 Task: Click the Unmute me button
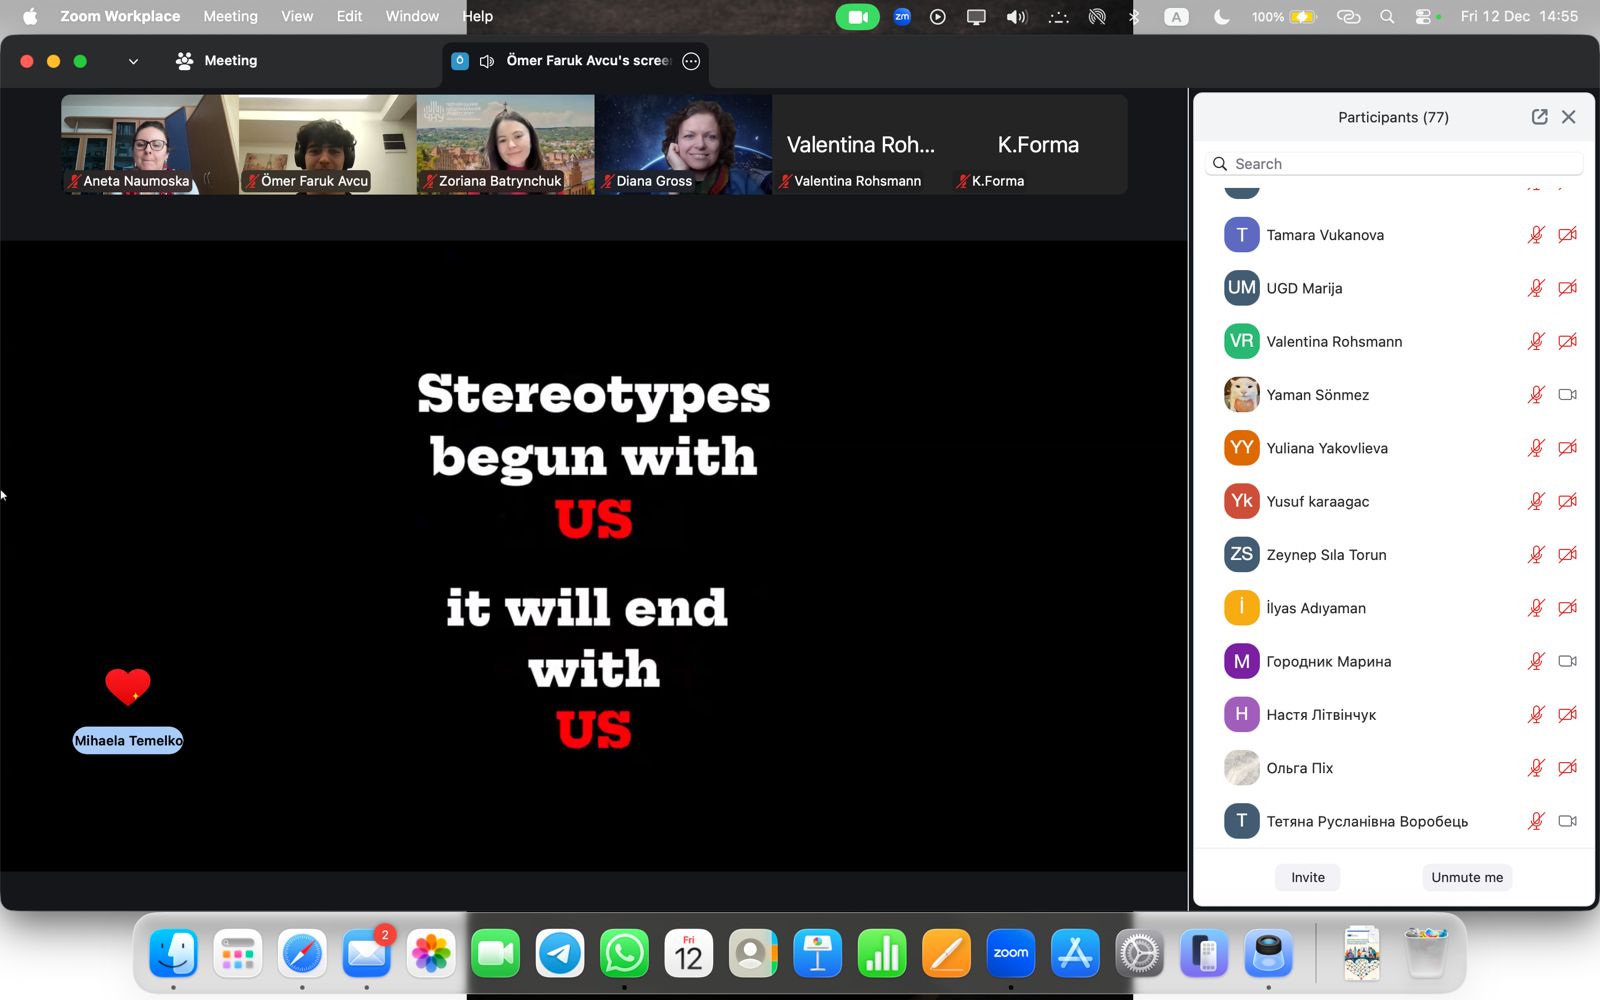(1467, 877)
